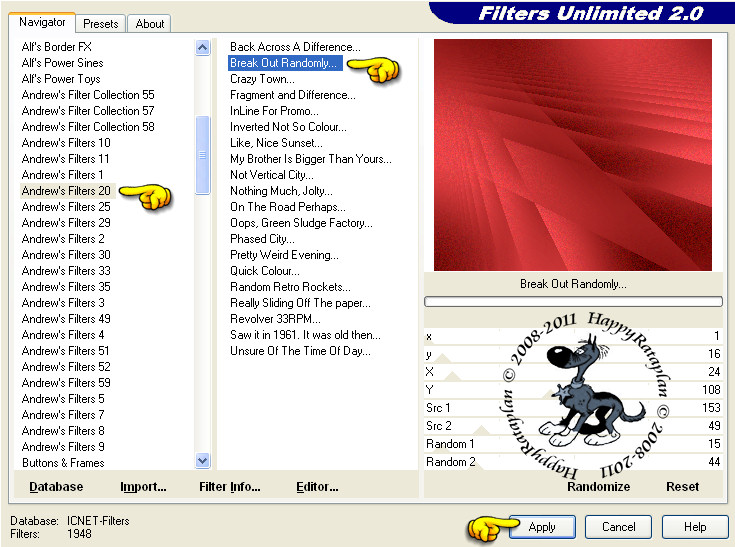Click the category list scroll-up arrow
This screenshot has height=547, width=735.
[x=202, y=47]
